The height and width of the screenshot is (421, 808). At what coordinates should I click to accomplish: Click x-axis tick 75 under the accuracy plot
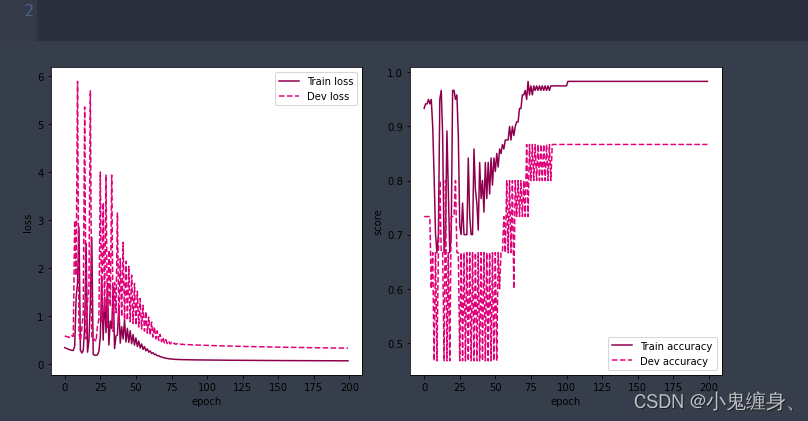(531, 387)
